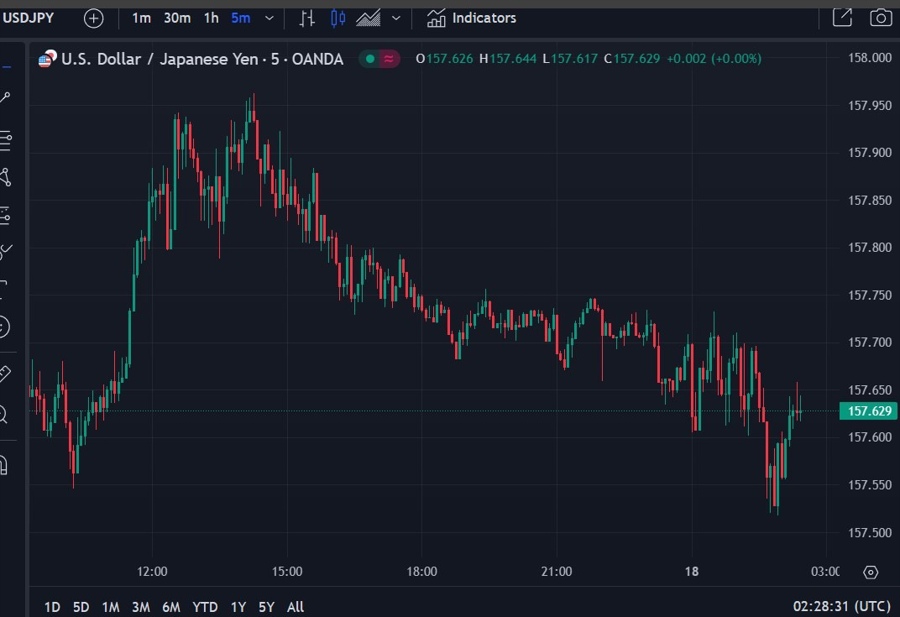Click the 157.850 price scale label
The width and height of the screenshot is (900, 617).
pos(870,200)
